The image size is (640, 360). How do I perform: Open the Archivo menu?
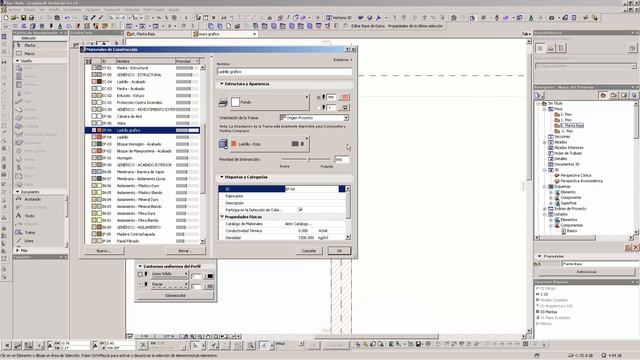coord(14,9)
